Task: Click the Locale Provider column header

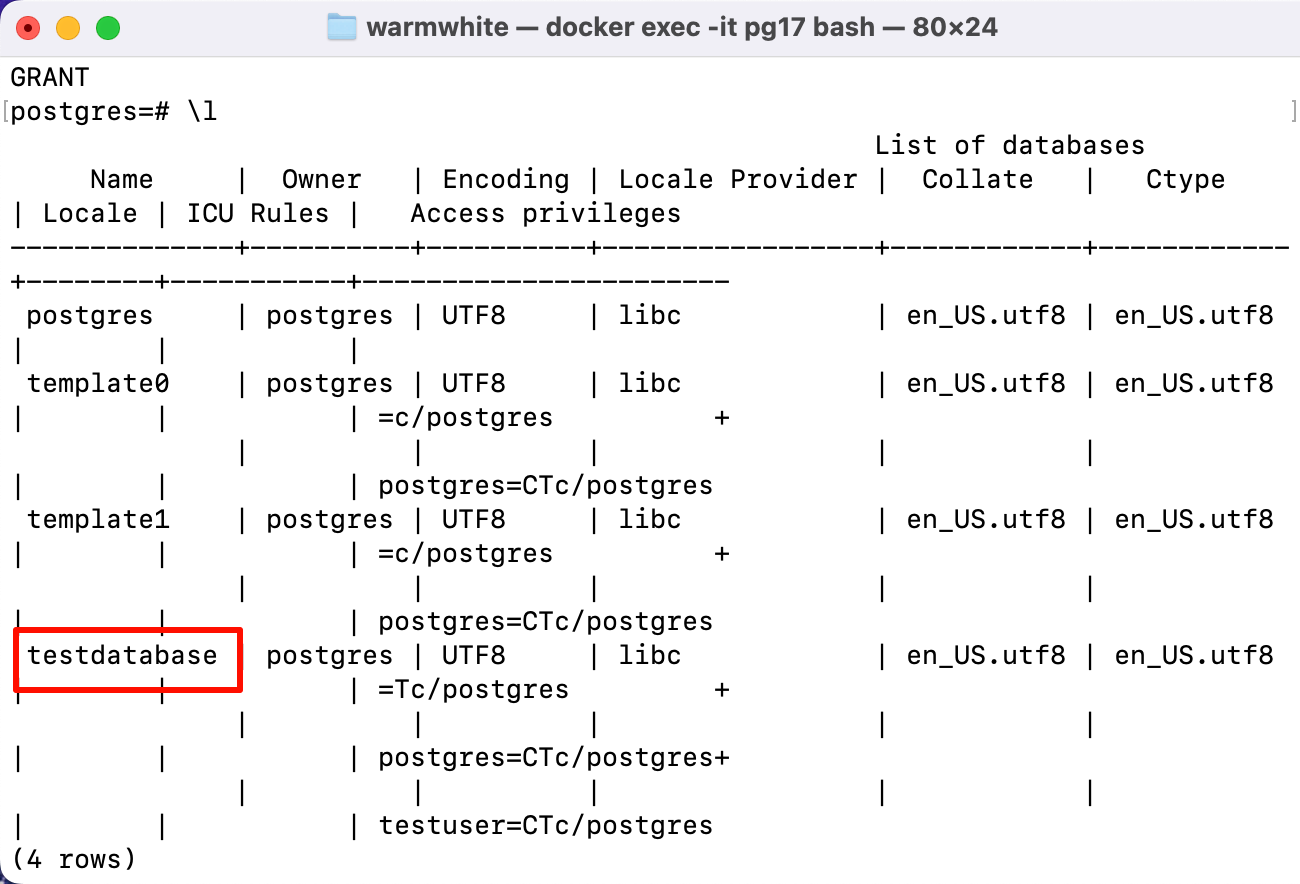Action: tap(737, 179)
